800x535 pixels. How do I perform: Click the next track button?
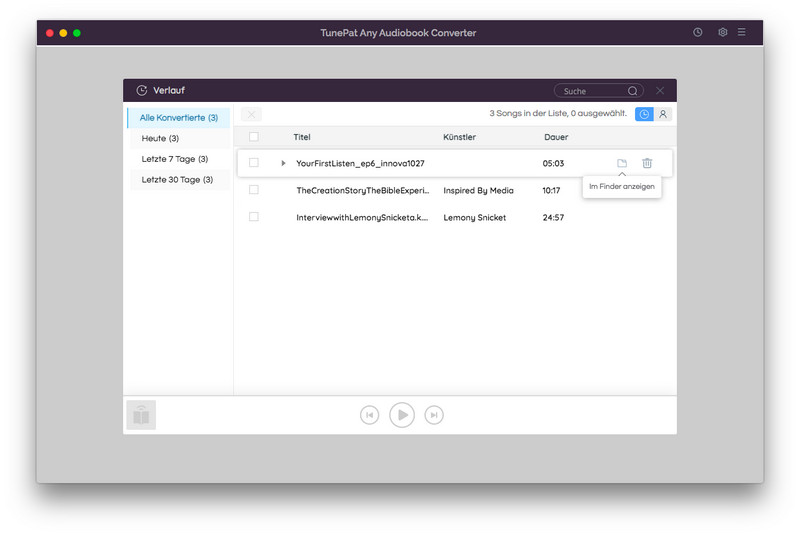[x=434, y=415]
